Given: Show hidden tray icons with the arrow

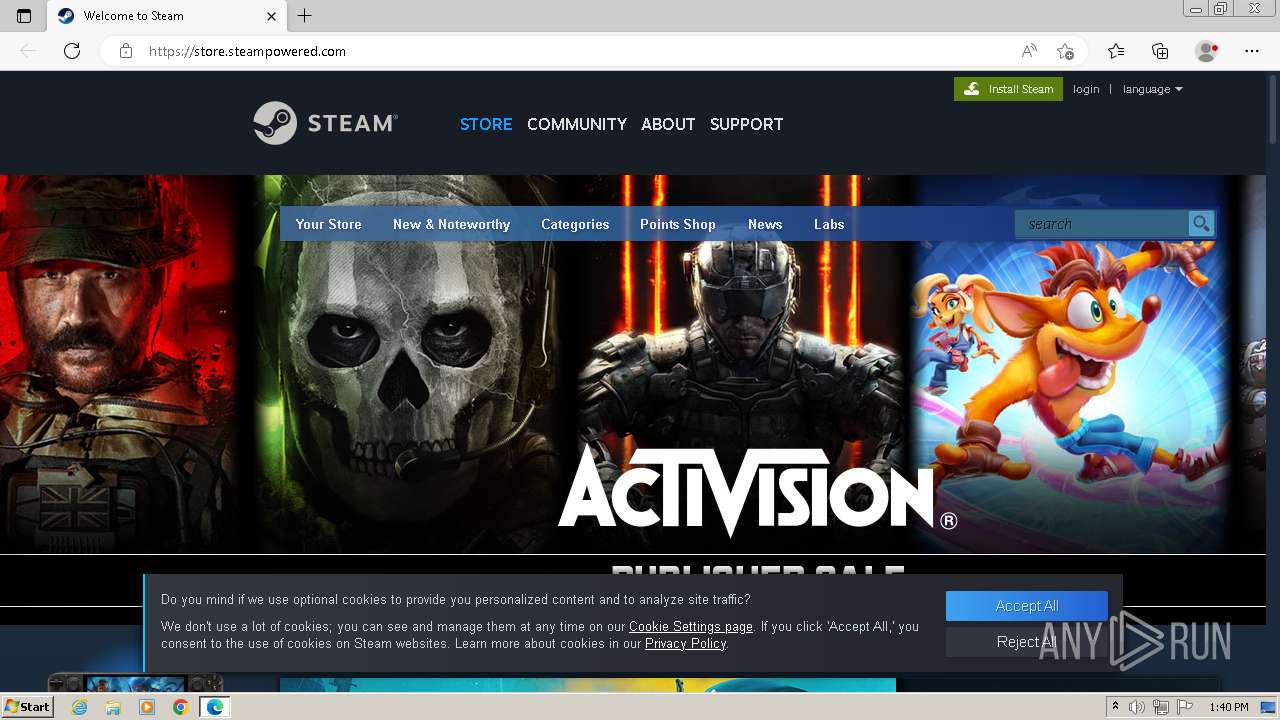Looking at the screenshot, I should [x=1115, y=707].
